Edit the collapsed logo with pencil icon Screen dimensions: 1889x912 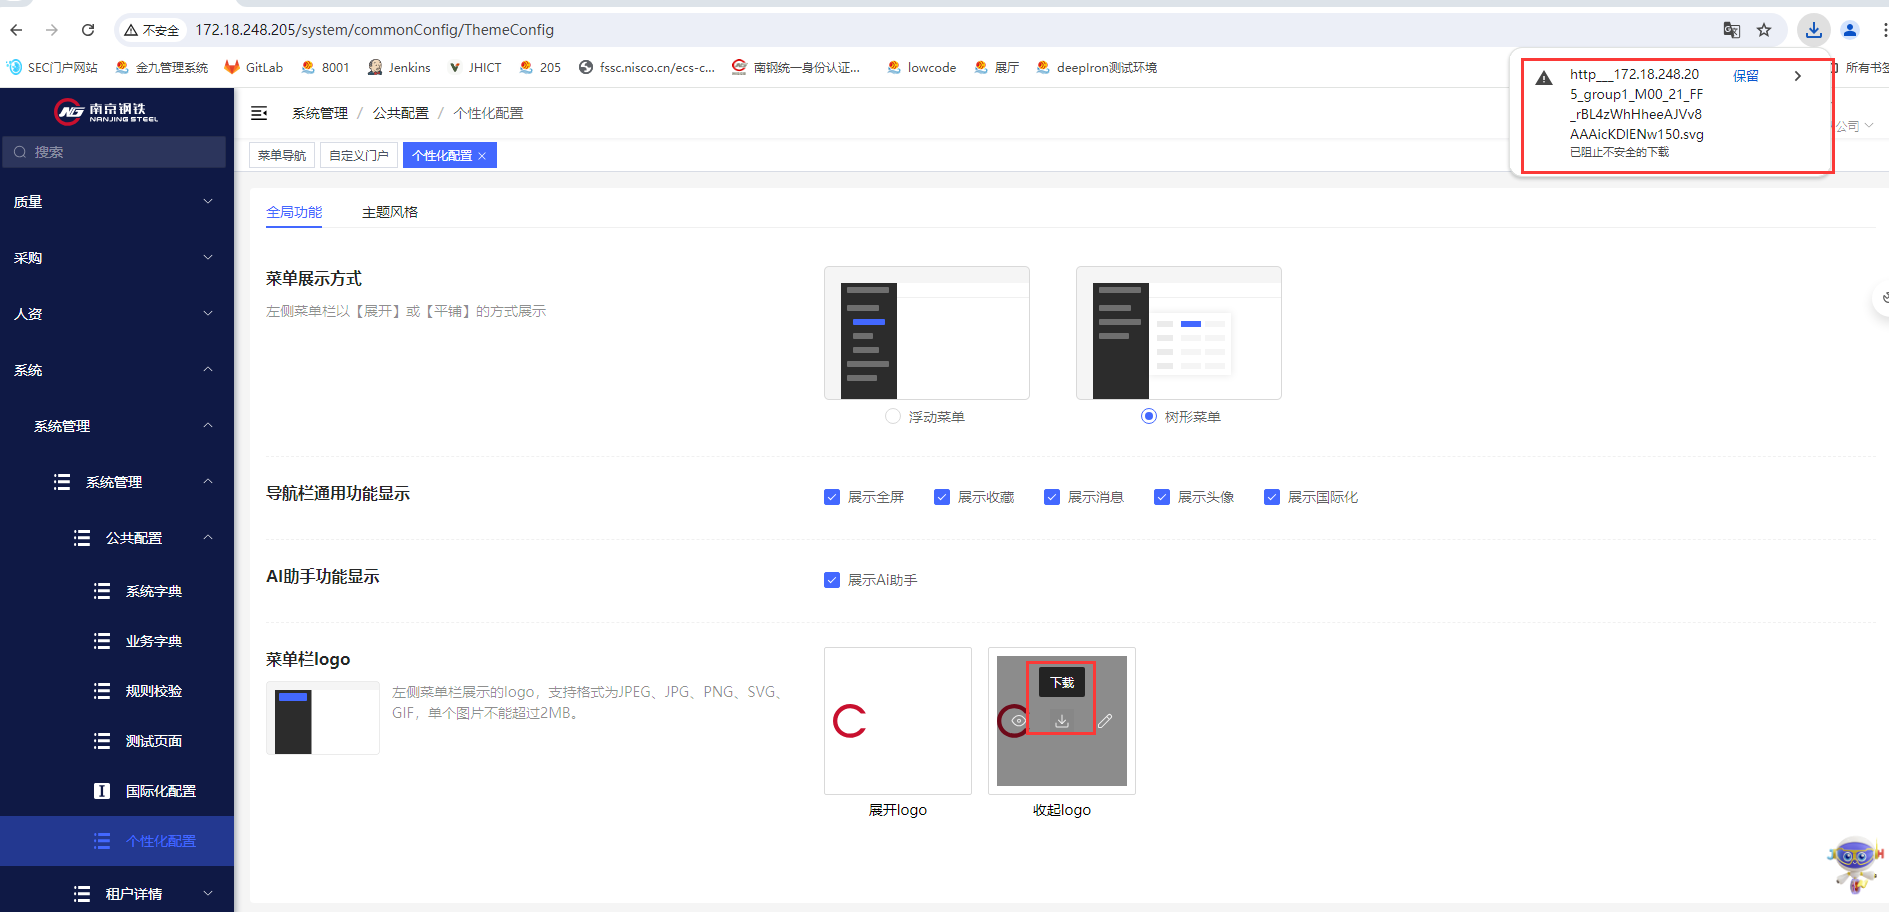1105,721
